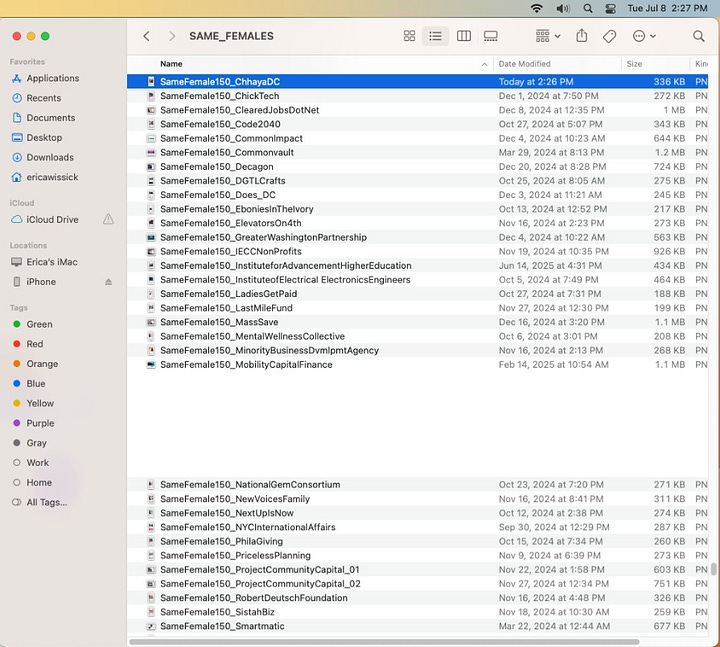Filter by the Yellow tag
The image size is (720, 647).
pyautogui.click(x=40, y=403)
